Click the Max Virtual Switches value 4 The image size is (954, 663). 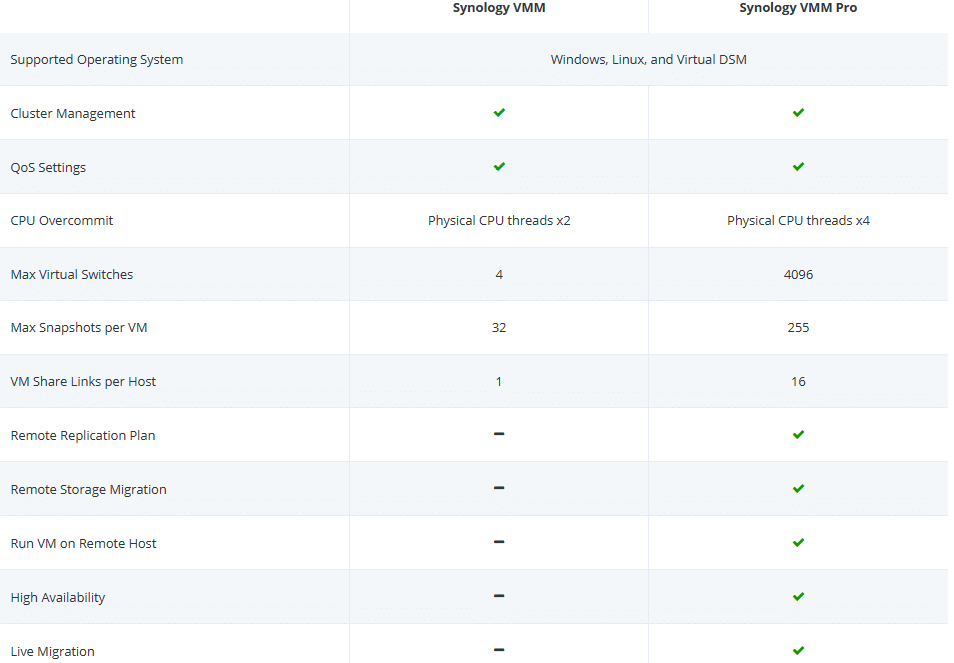click(499, 274)
